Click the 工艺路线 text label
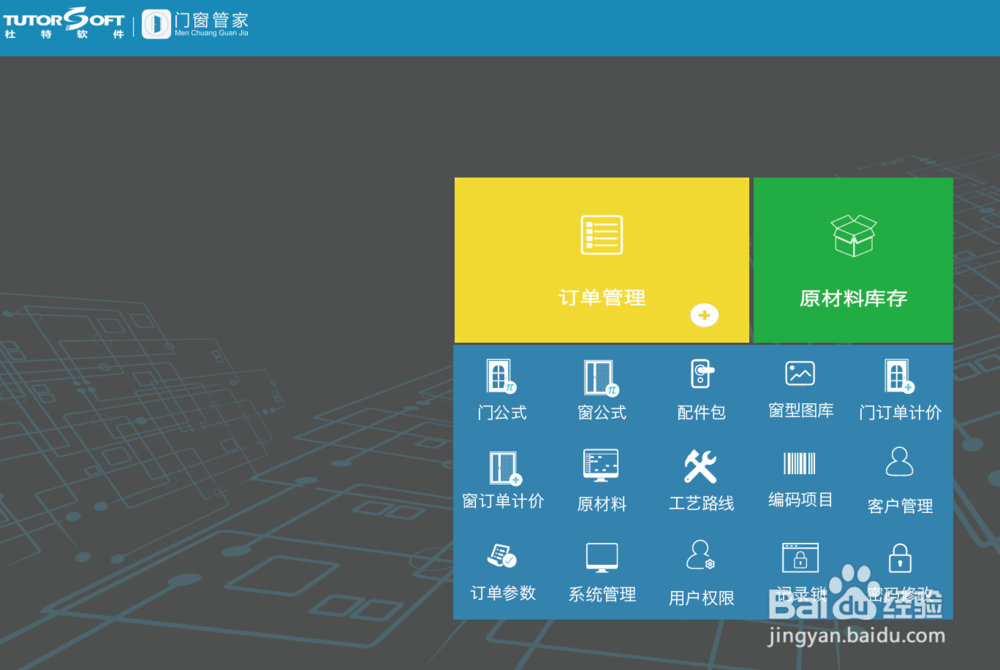Viewport: 1000px width, 670px height. click(x=701, y=504)
